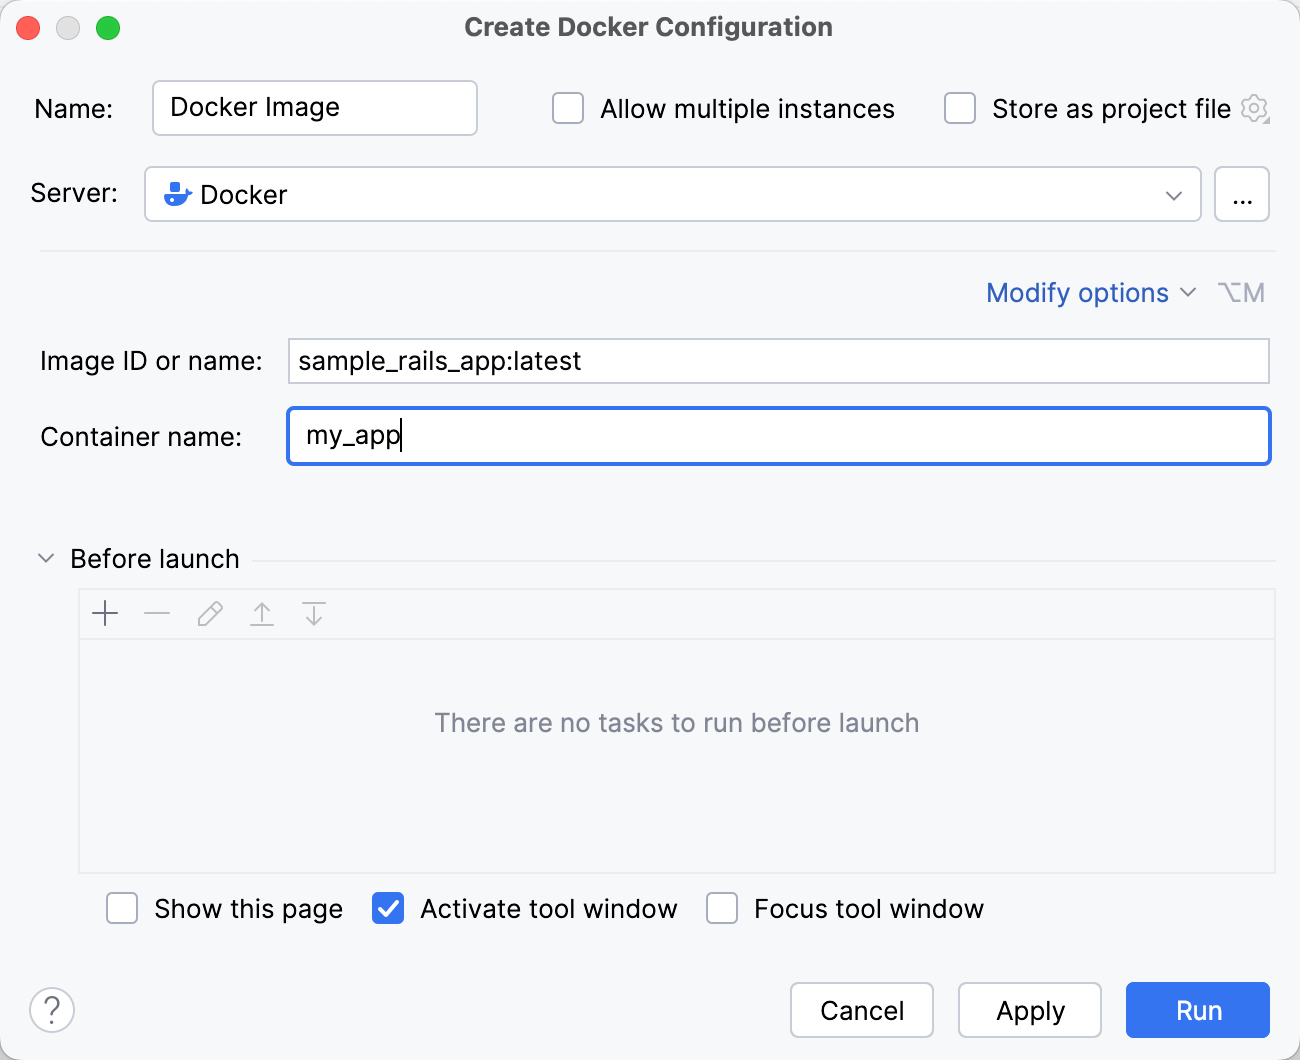Click the Run button
Screen dimensions: 1300x1060
point(1197,1010)
